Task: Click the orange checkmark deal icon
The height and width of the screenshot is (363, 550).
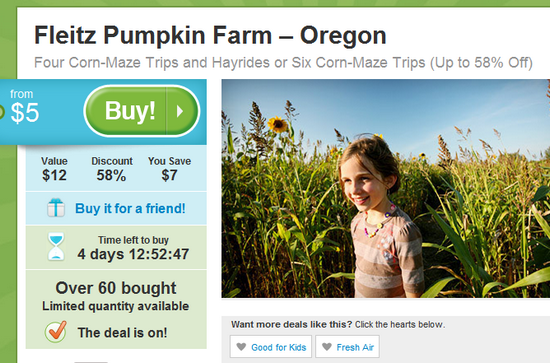Action: [x=56, y=331]
